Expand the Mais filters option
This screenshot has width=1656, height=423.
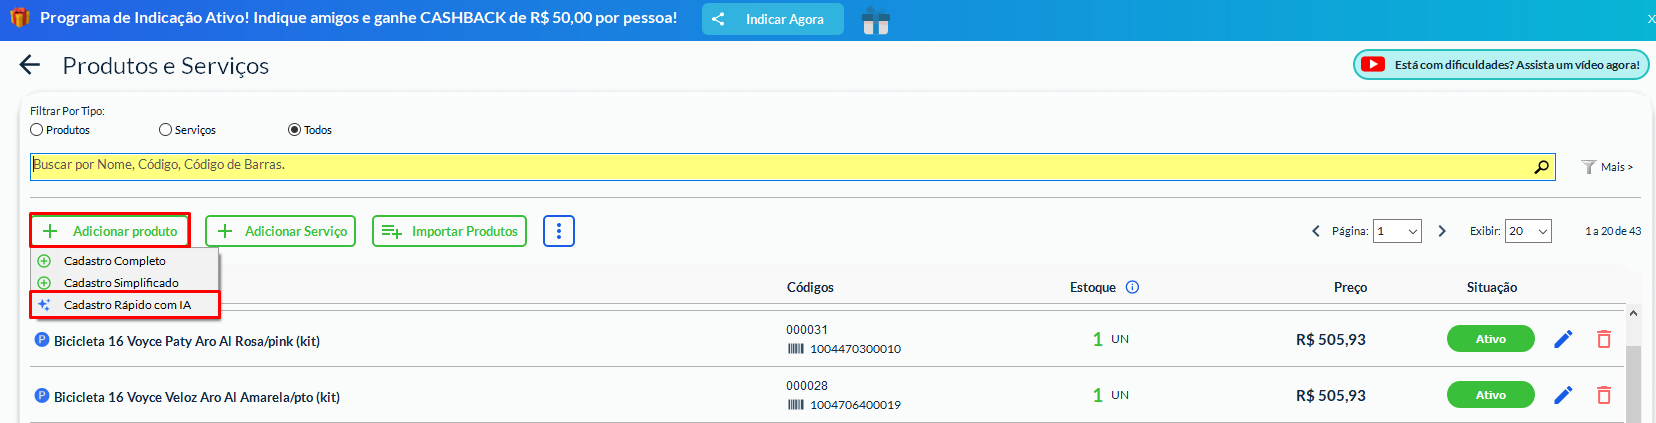[x=1607, y=167]
